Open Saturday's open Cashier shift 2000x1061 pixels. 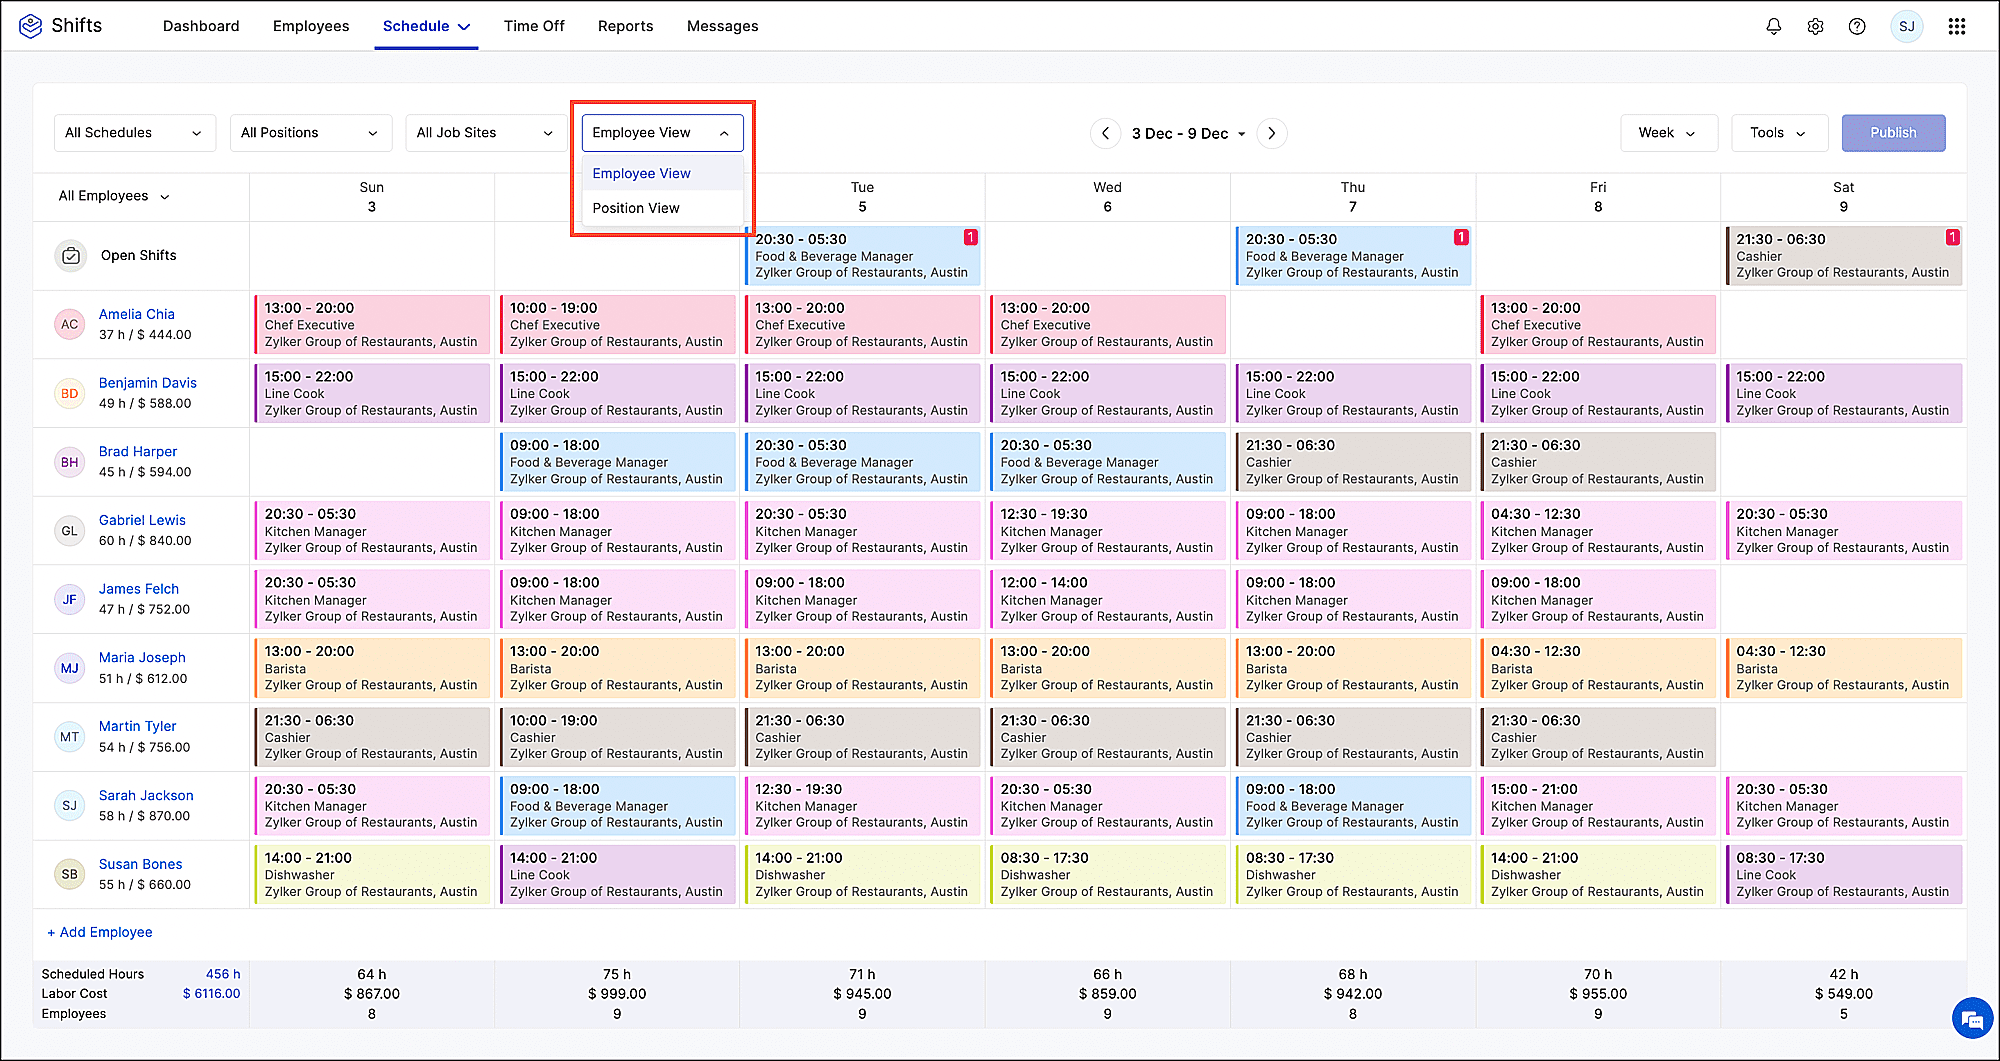1844,256
